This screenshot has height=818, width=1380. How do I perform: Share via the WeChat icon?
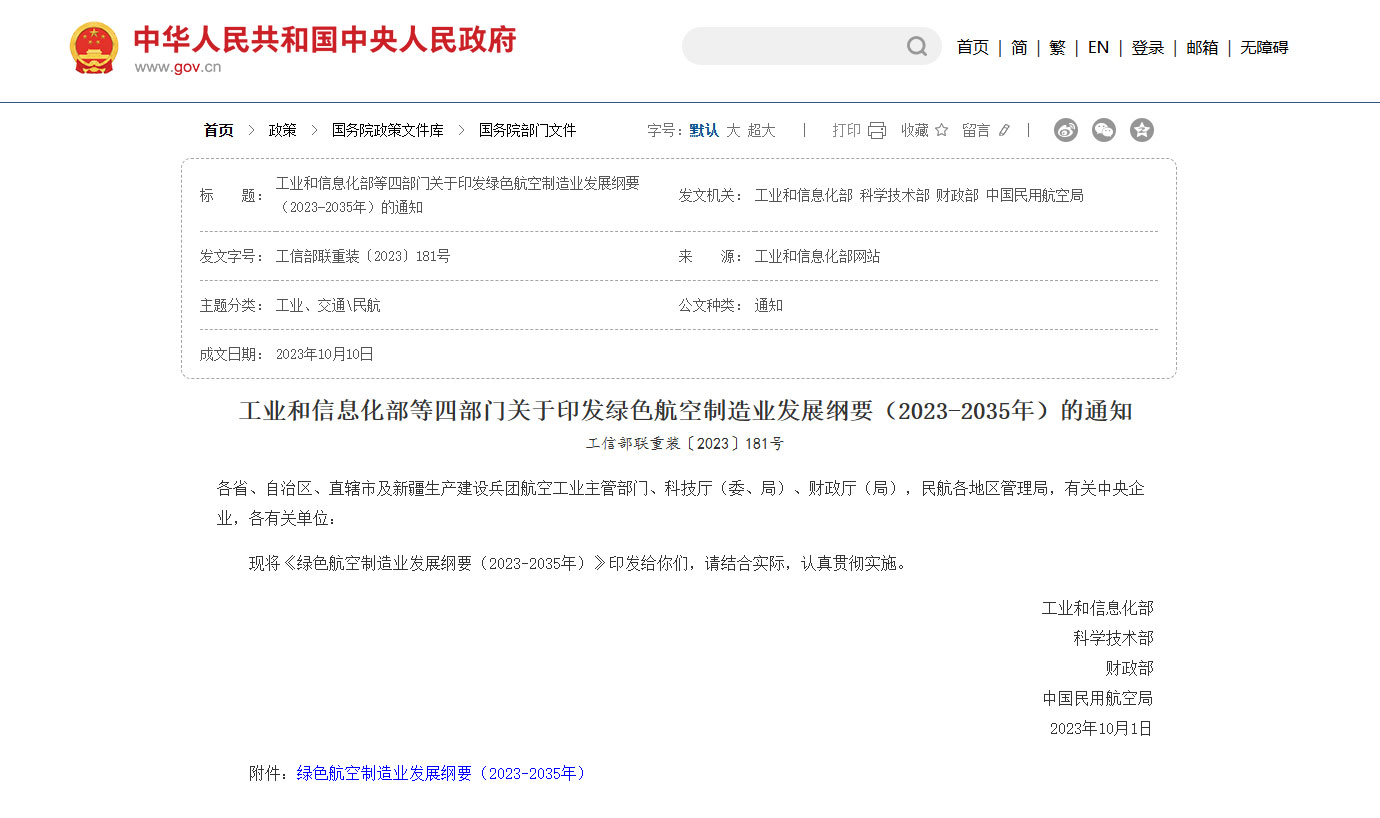tap(1104, 130)
